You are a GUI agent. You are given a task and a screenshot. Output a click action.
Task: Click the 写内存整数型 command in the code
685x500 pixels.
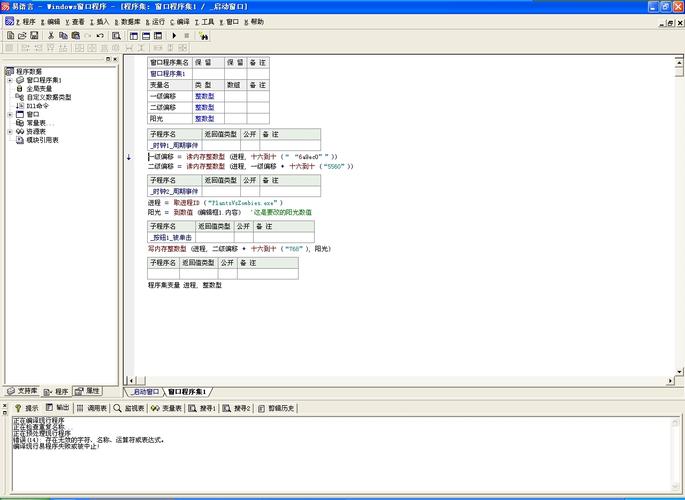[x=167, y=248]
